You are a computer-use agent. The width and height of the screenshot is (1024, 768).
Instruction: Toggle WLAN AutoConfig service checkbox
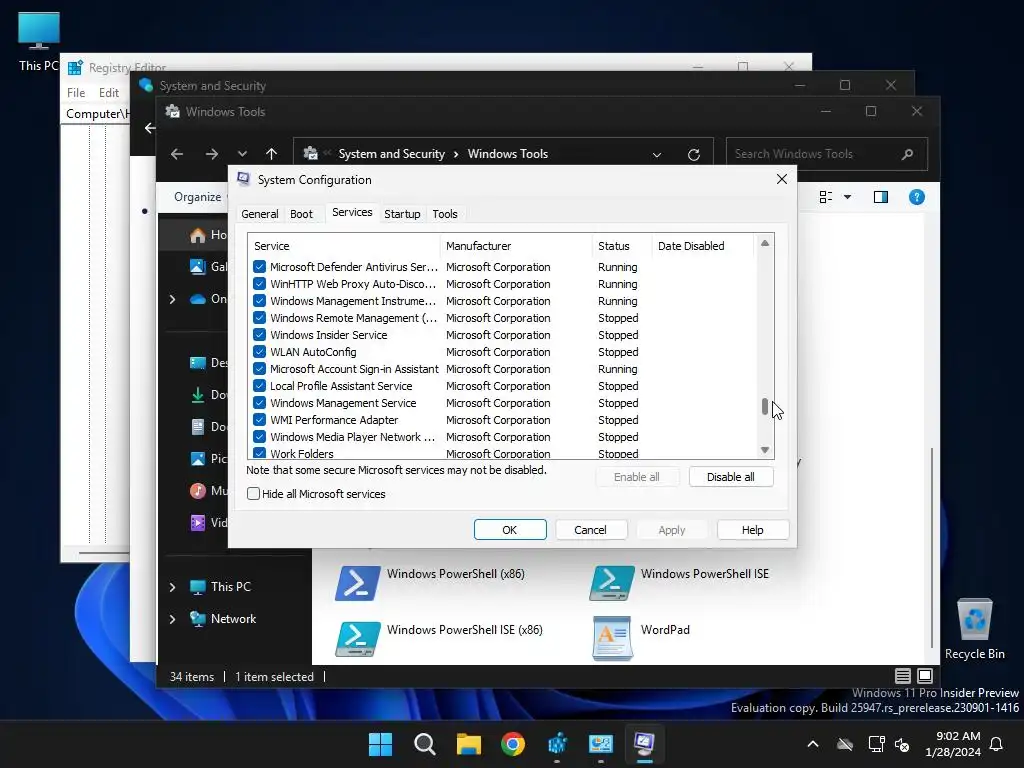[x=259, y=351]
